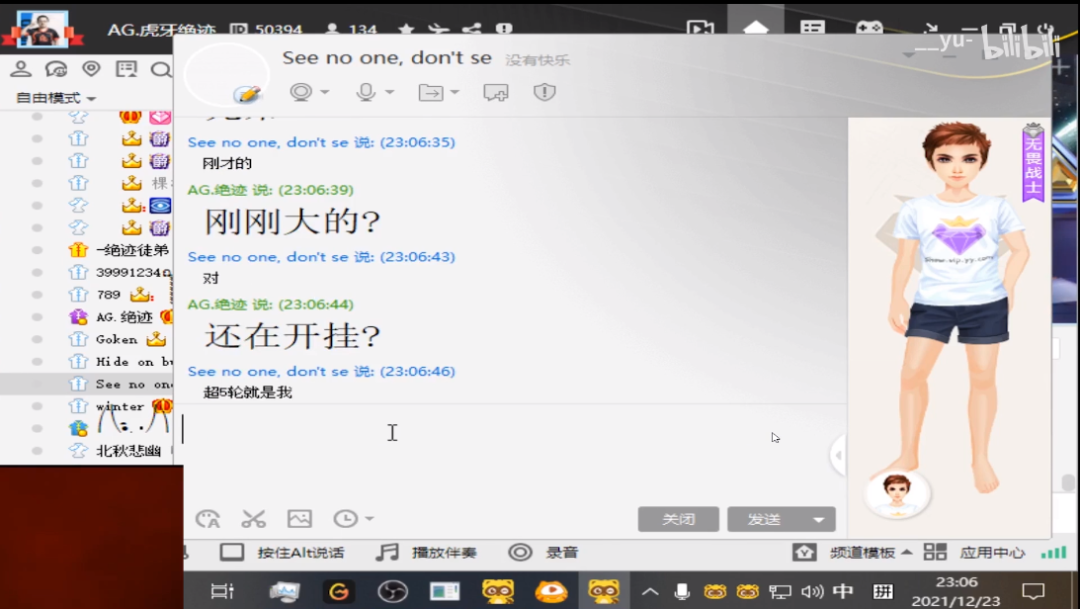The height and width of the screenshot is (609, 1080).
Task: Click the 关闭 button
Action: 678,519
